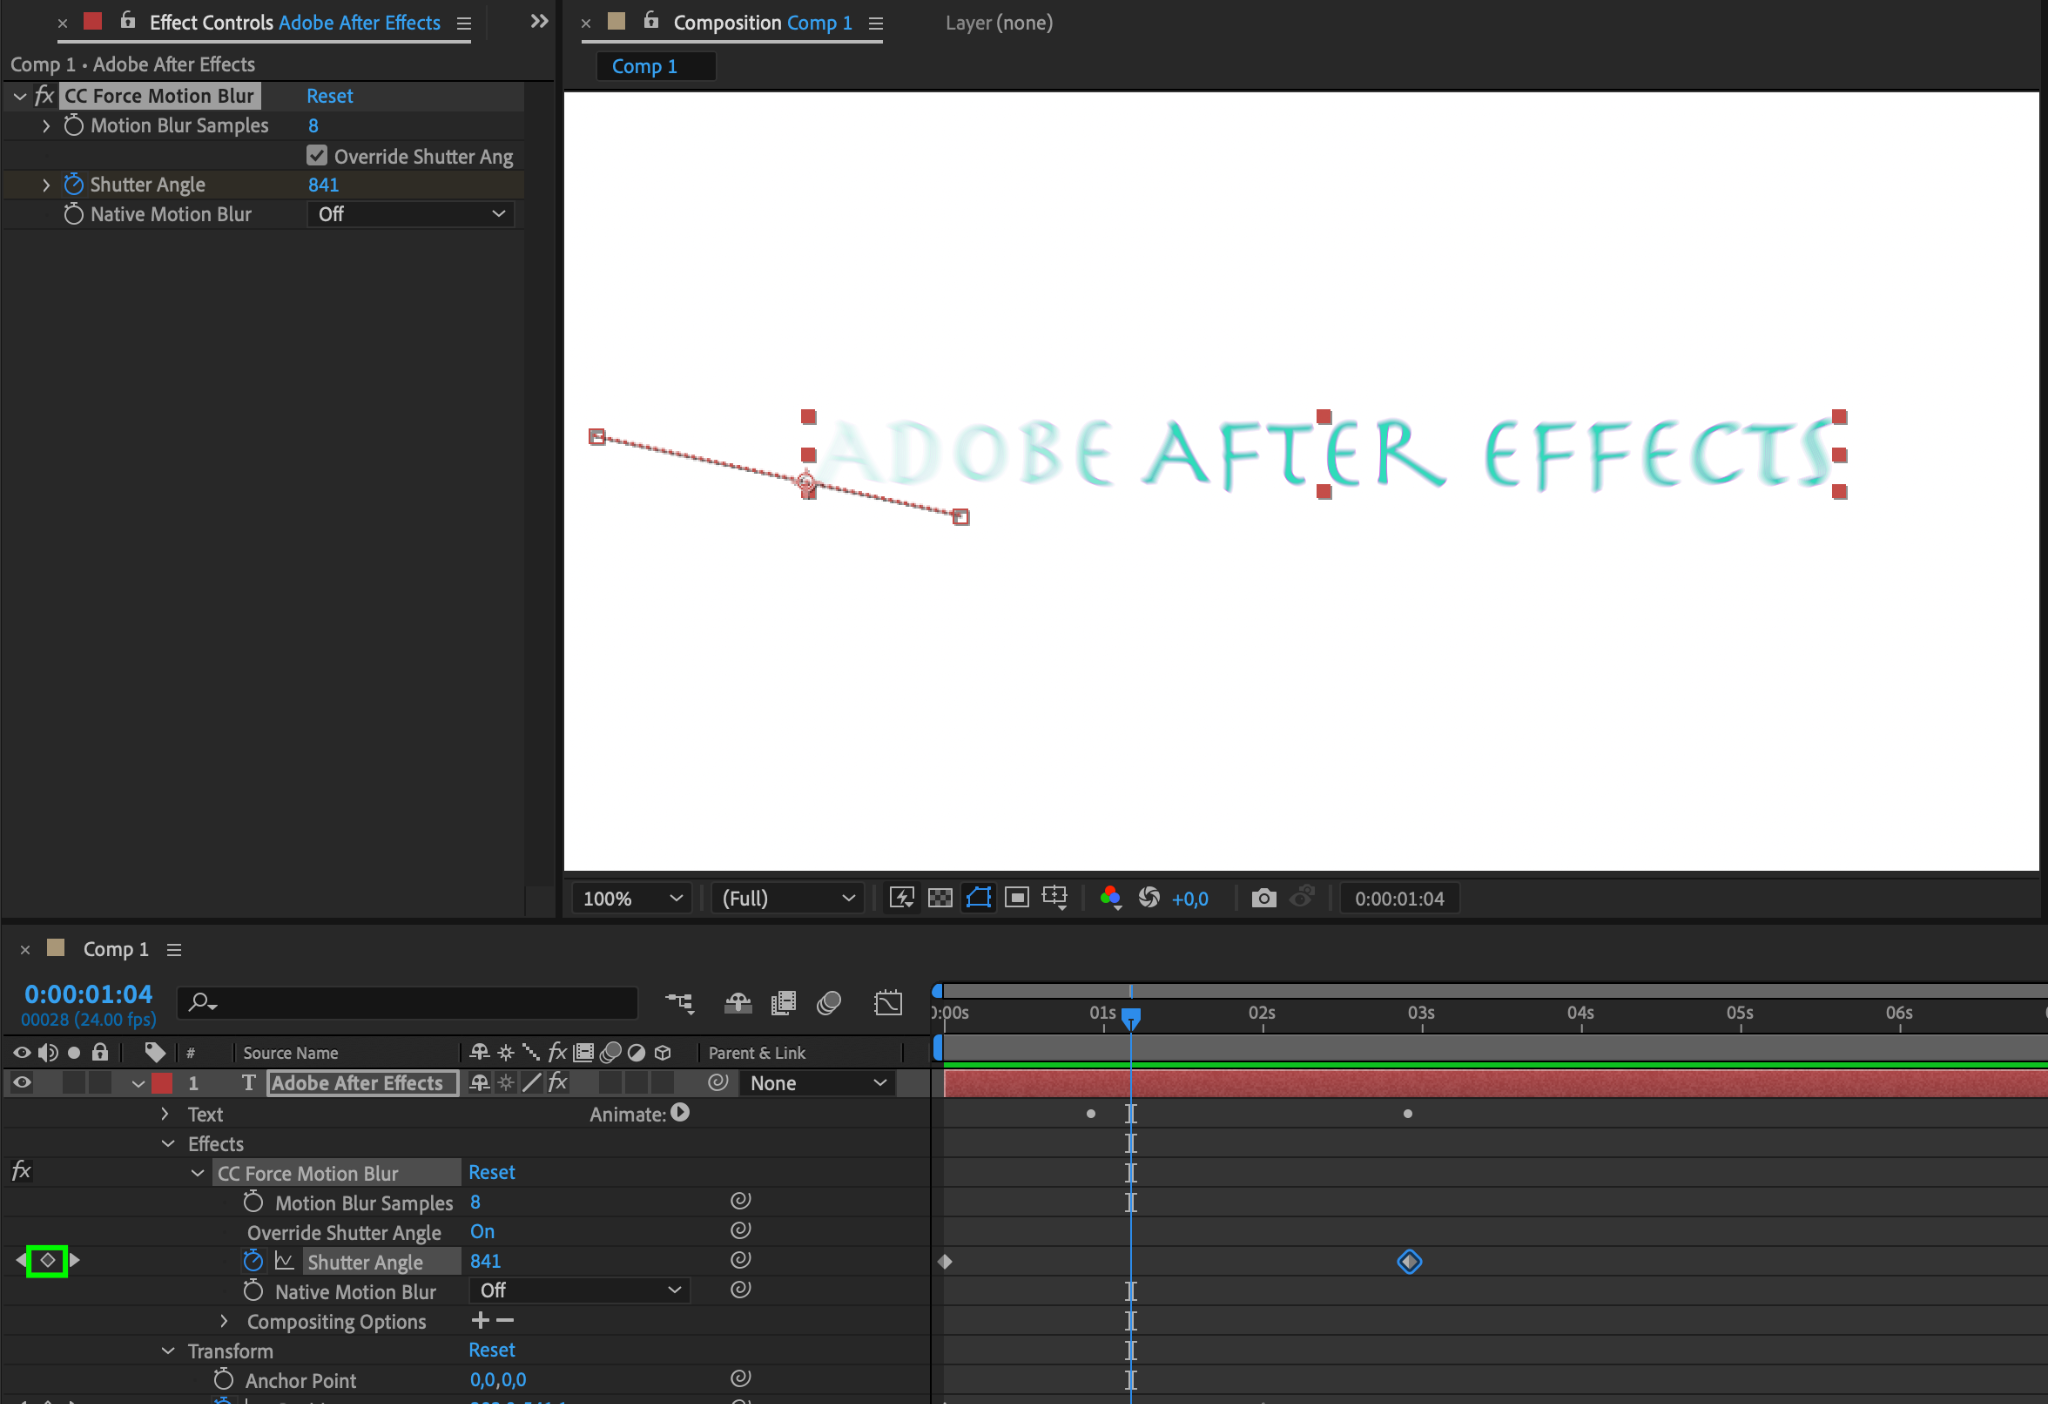
Task: Expand the Text property group
Action: pos(165,1113)
